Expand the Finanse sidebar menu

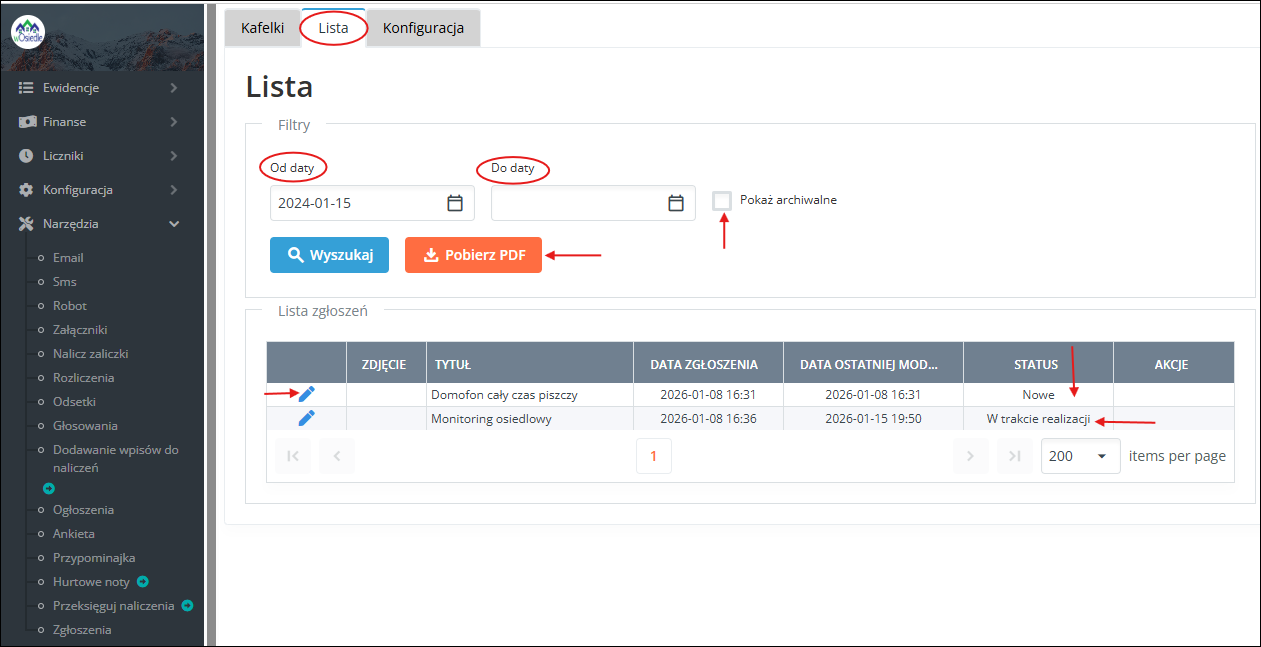click(x=100, y=122)
